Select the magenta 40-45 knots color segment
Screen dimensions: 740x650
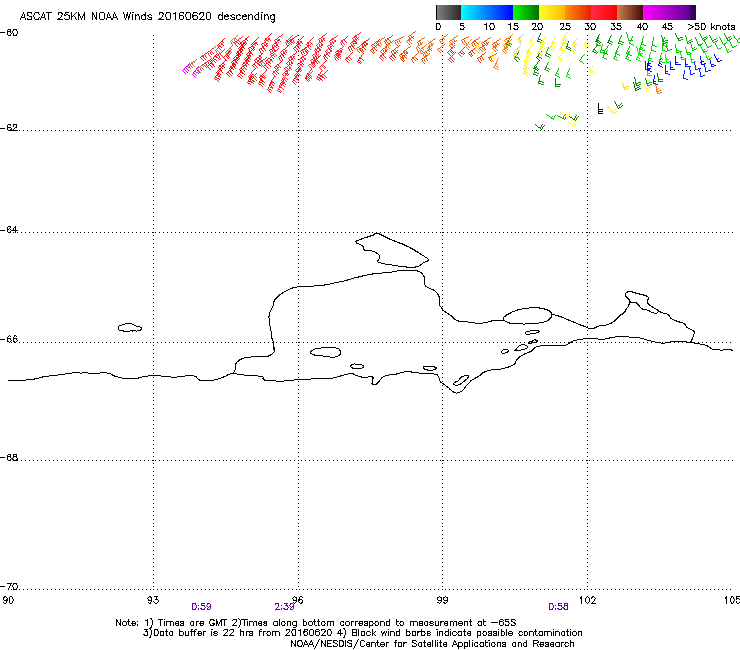pos(656,12)
